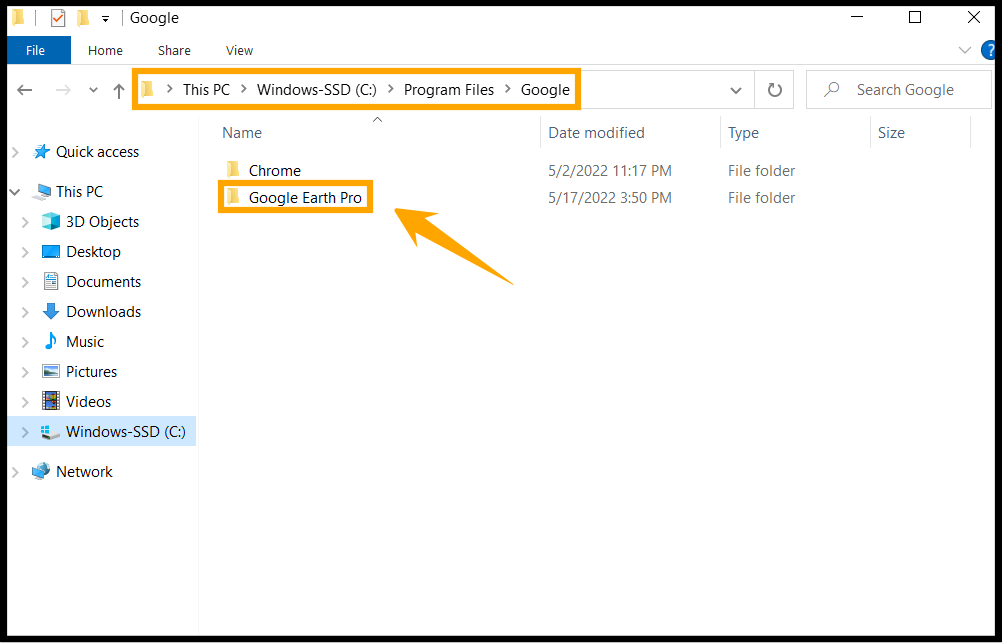This screenshot has height=643, width=1002.
Task: Select the Pictures icon in the navigation pane
Action: tap(51, 371)
